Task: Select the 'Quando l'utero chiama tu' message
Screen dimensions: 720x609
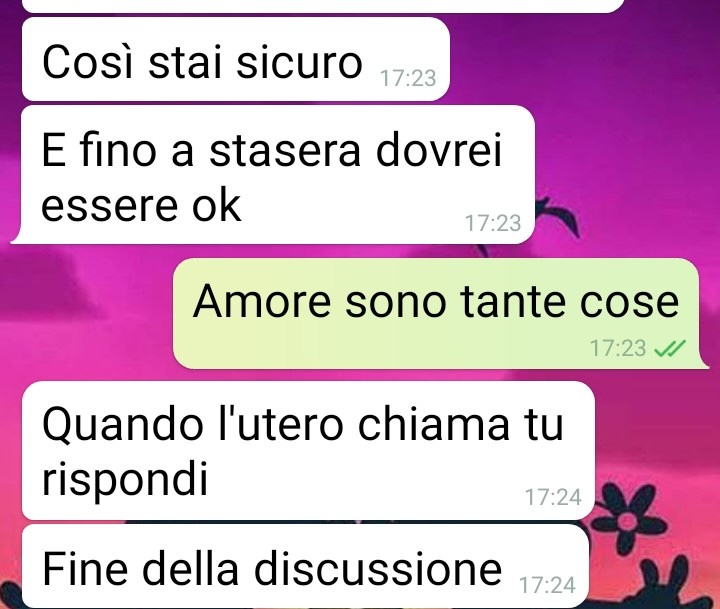Action: coord(308,451)
